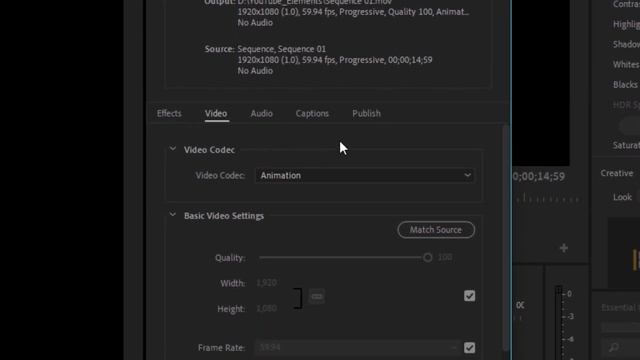Open the Frame Rate dropdown
Image resolution: width=640 pixels, height=360 pixels.
[358, 348]
